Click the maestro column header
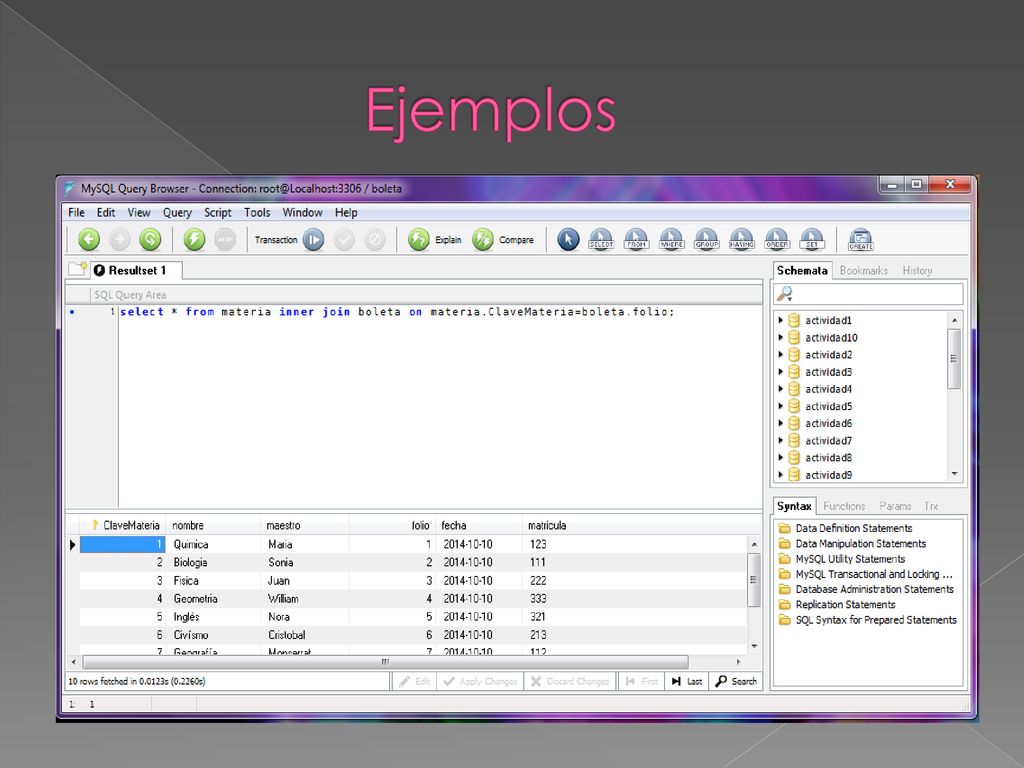The height and width of the screenshot is (768, 1024). click(x=304, y=525)
